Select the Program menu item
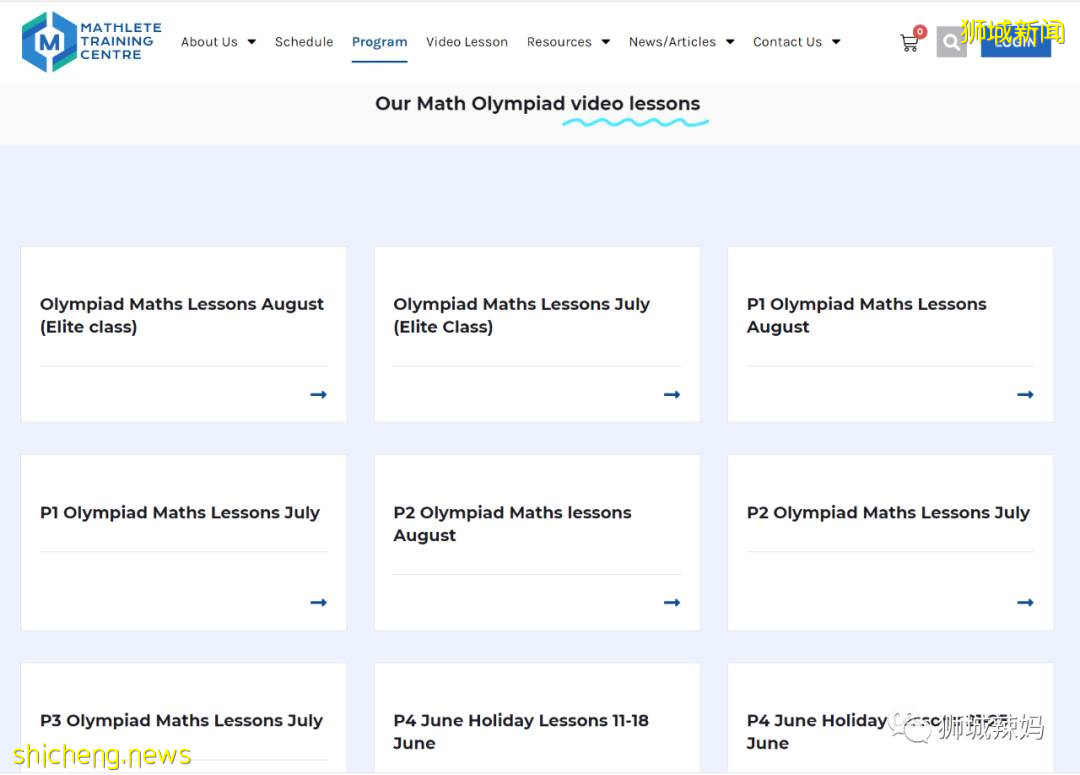This screenshot has height=775, width=1080. point(379,42)
